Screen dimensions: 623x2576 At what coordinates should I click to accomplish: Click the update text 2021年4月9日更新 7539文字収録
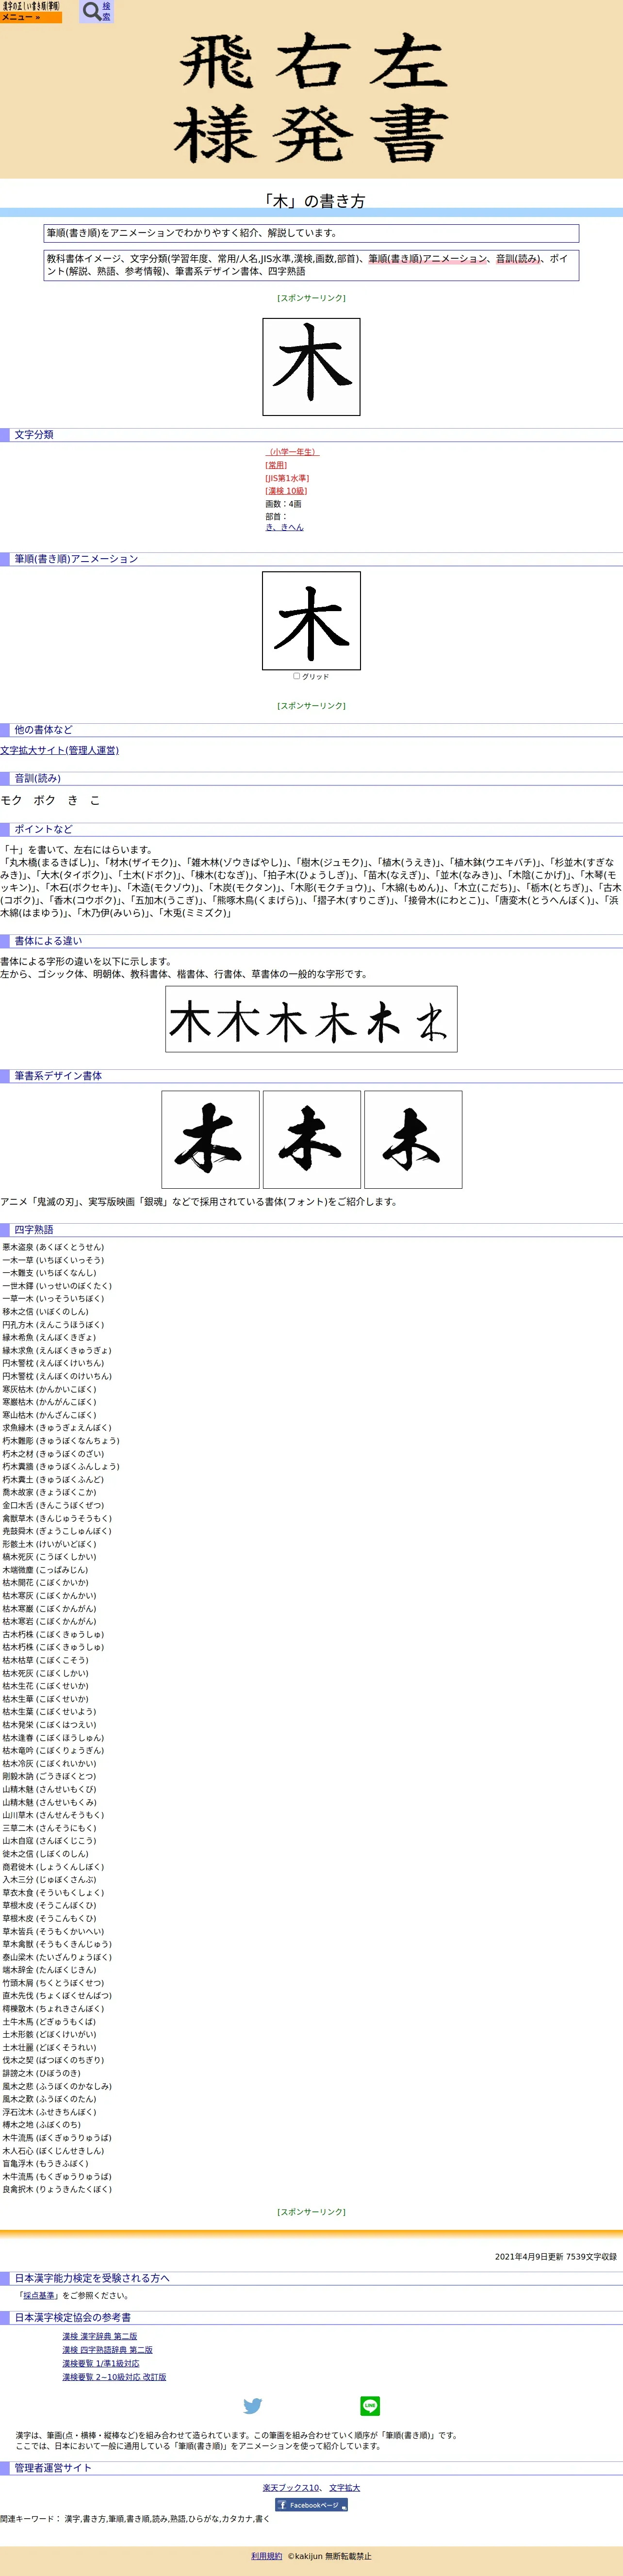(556, 2257)
